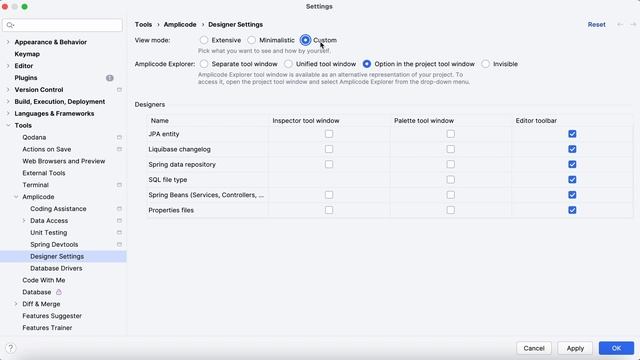Click the back navigation arrow
Viewport: 640px width, 360px height.
[x=620, y=24]
